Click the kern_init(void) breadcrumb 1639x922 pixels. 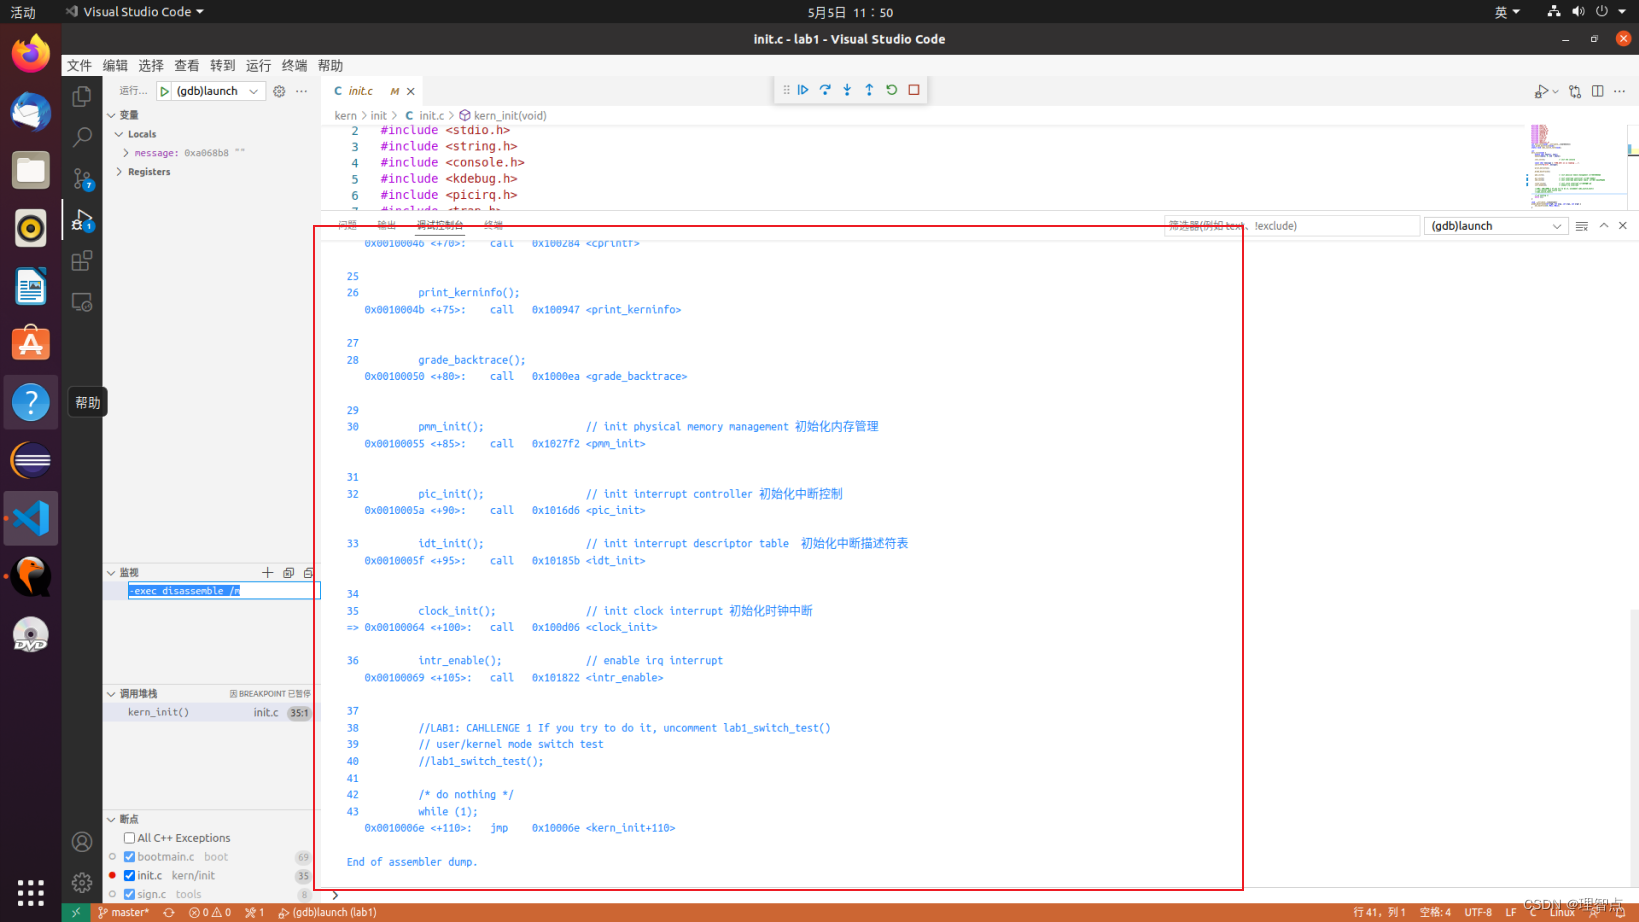(503, 116)
